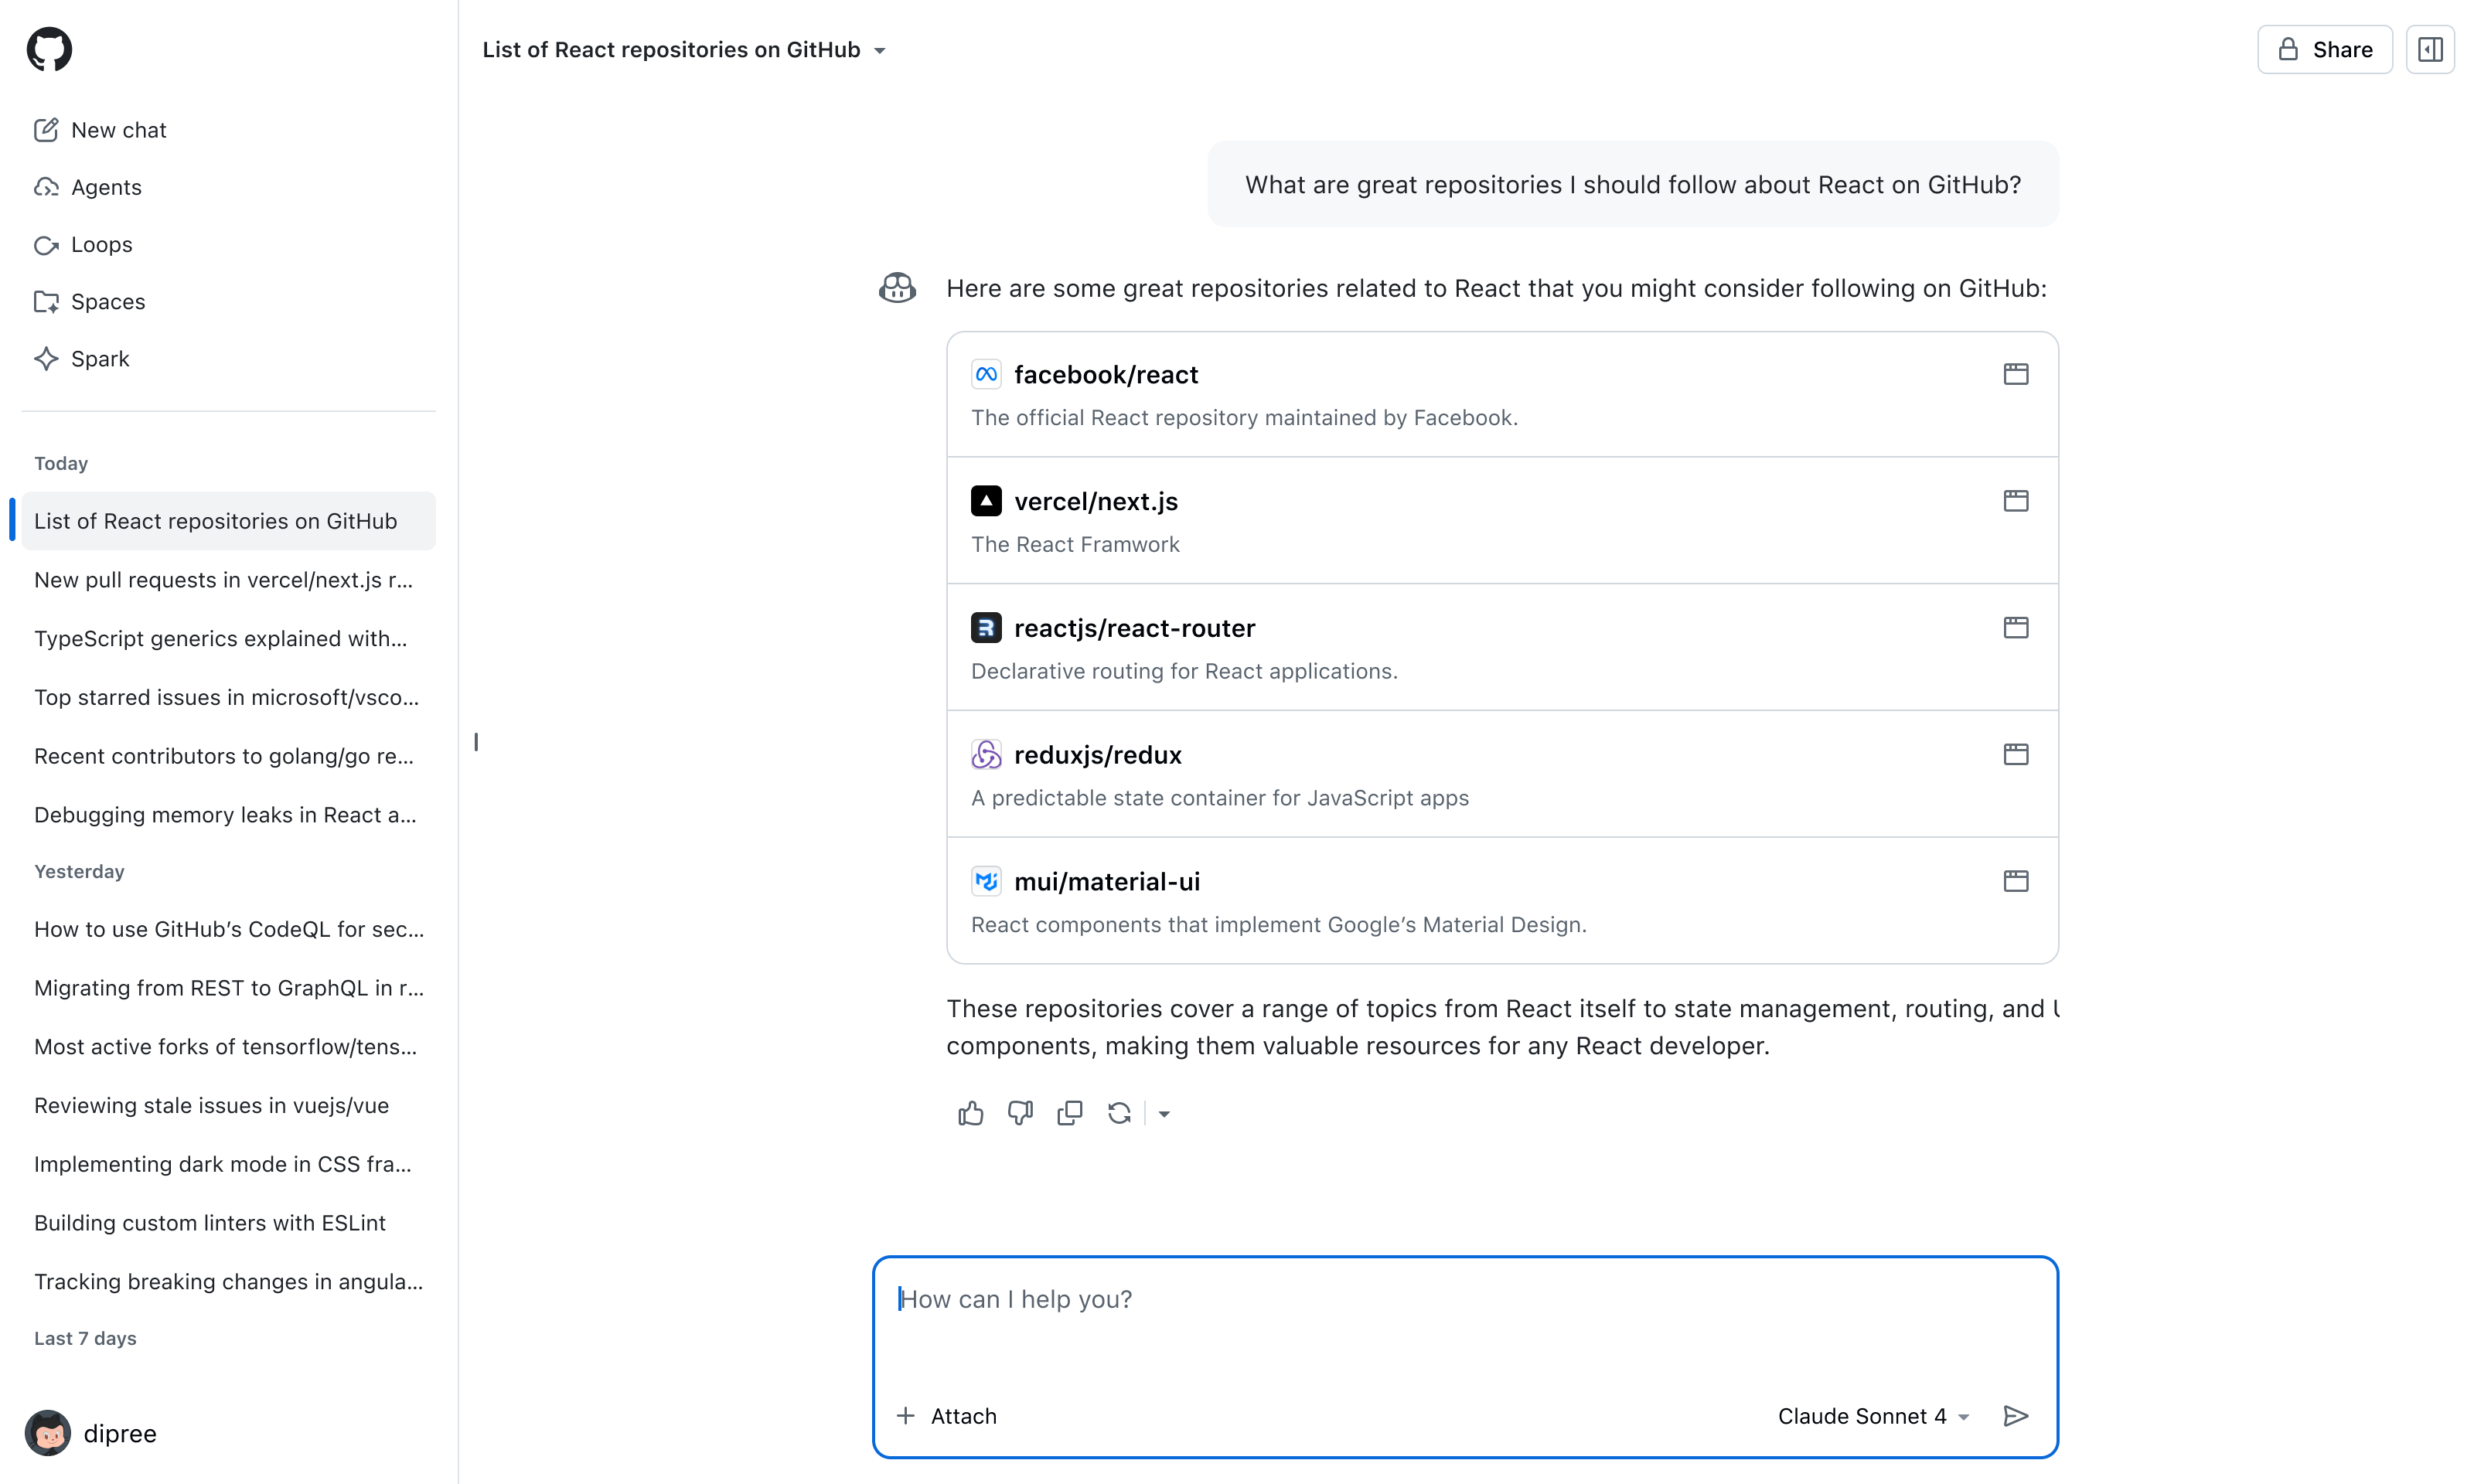Open 'New pull requests in vercel/next.js' chat
This screenshot has width=2474, height=1484.
228,580
